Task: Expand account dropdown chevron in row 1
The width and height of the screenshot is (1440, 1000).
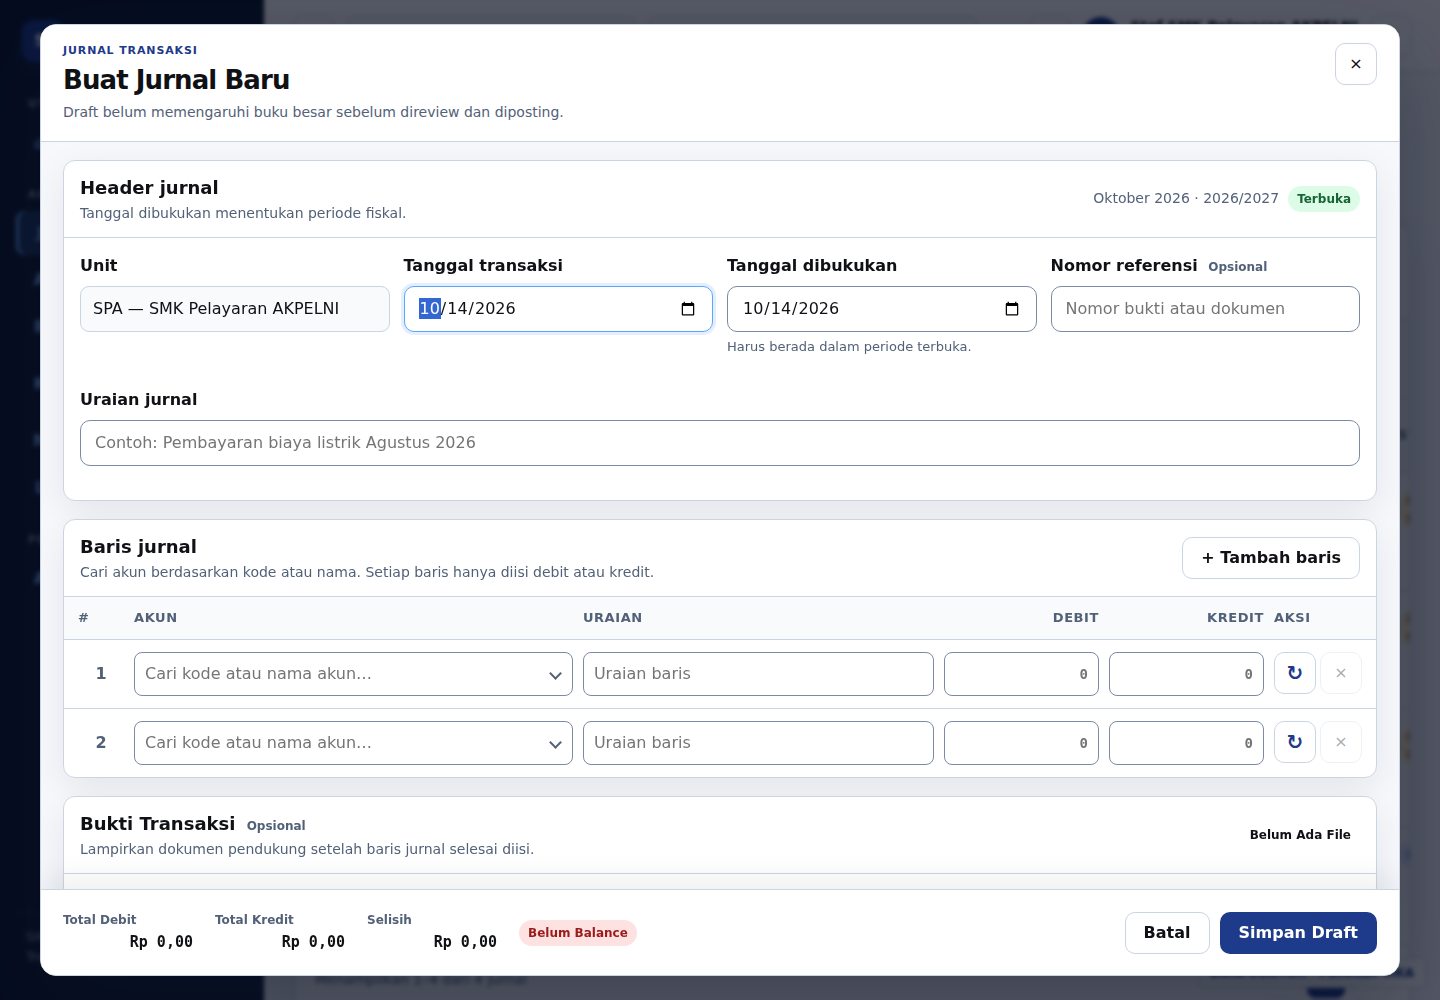Action: pyautogui.click(x=555, y=675)
